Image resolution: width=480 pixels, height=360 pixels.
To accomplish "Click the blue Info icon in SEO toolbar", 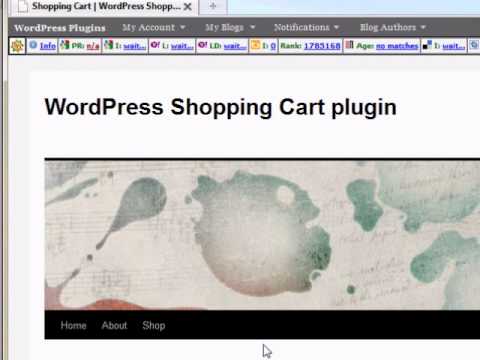I will coord(33,45).
